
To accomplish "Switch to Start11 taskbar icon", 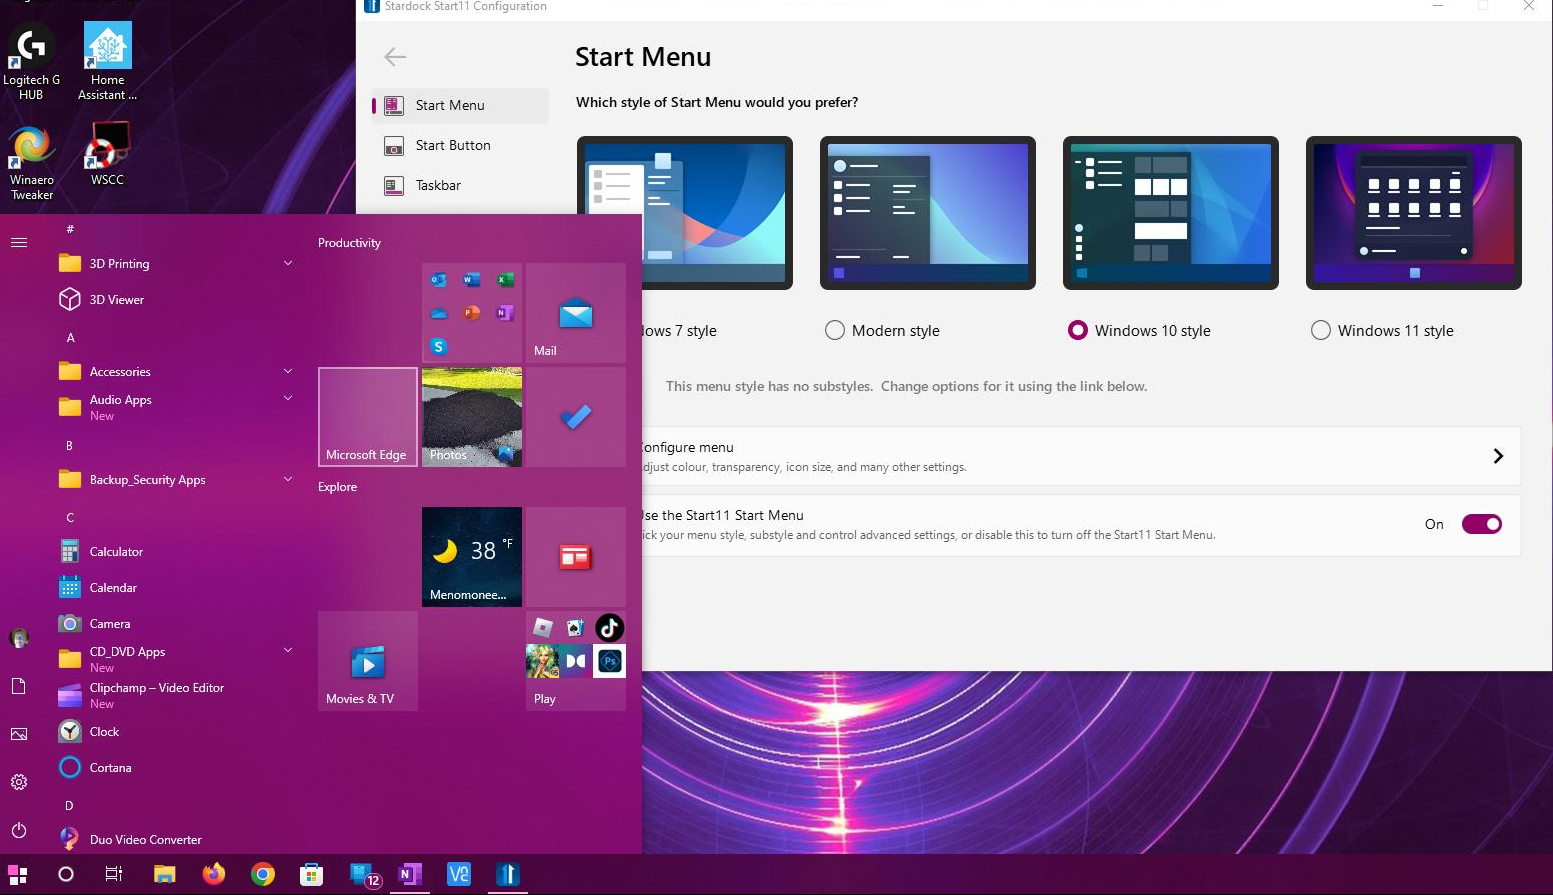I will (x=508, y=874).
